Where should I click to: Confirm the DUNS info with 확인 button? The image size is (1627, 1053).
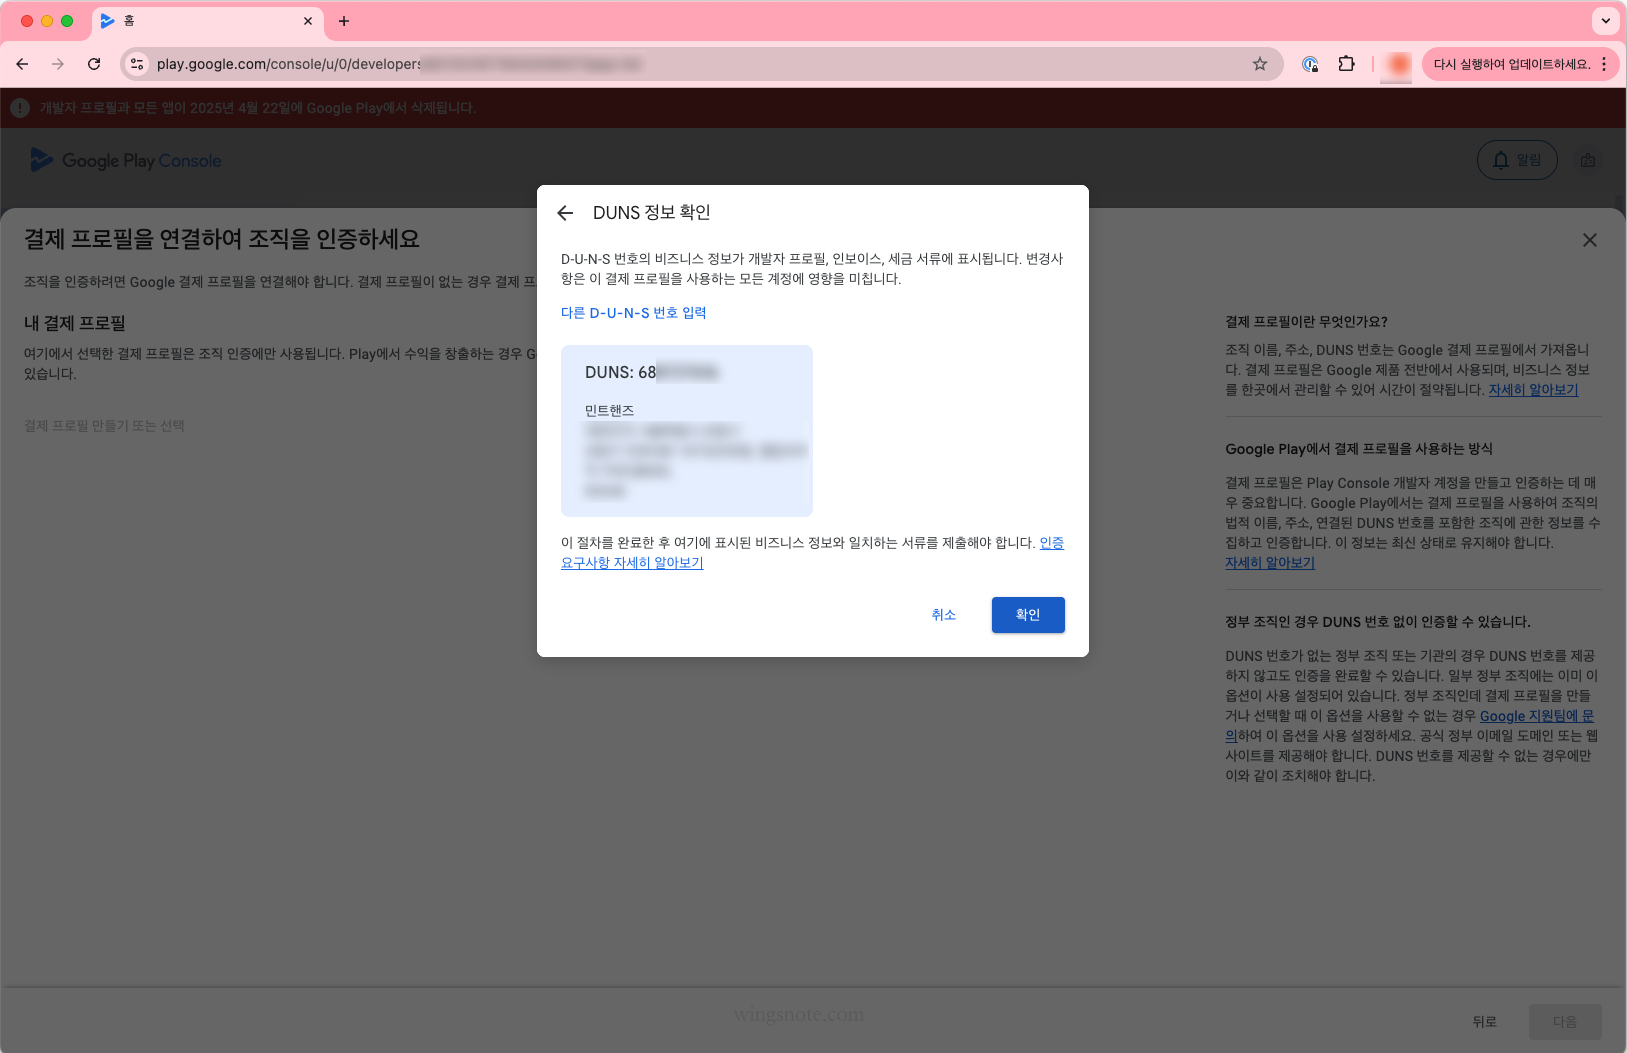[x=1028, y=615]
